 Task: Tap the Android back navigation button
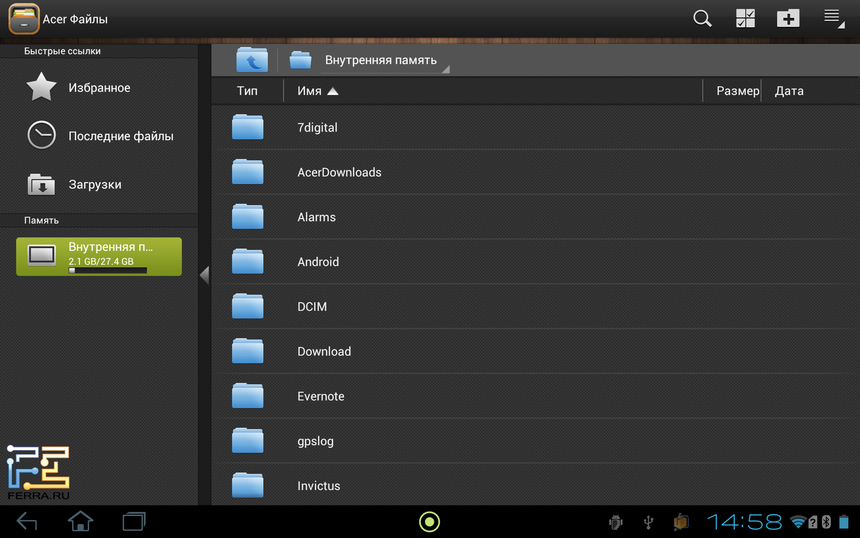click(27, 522)
